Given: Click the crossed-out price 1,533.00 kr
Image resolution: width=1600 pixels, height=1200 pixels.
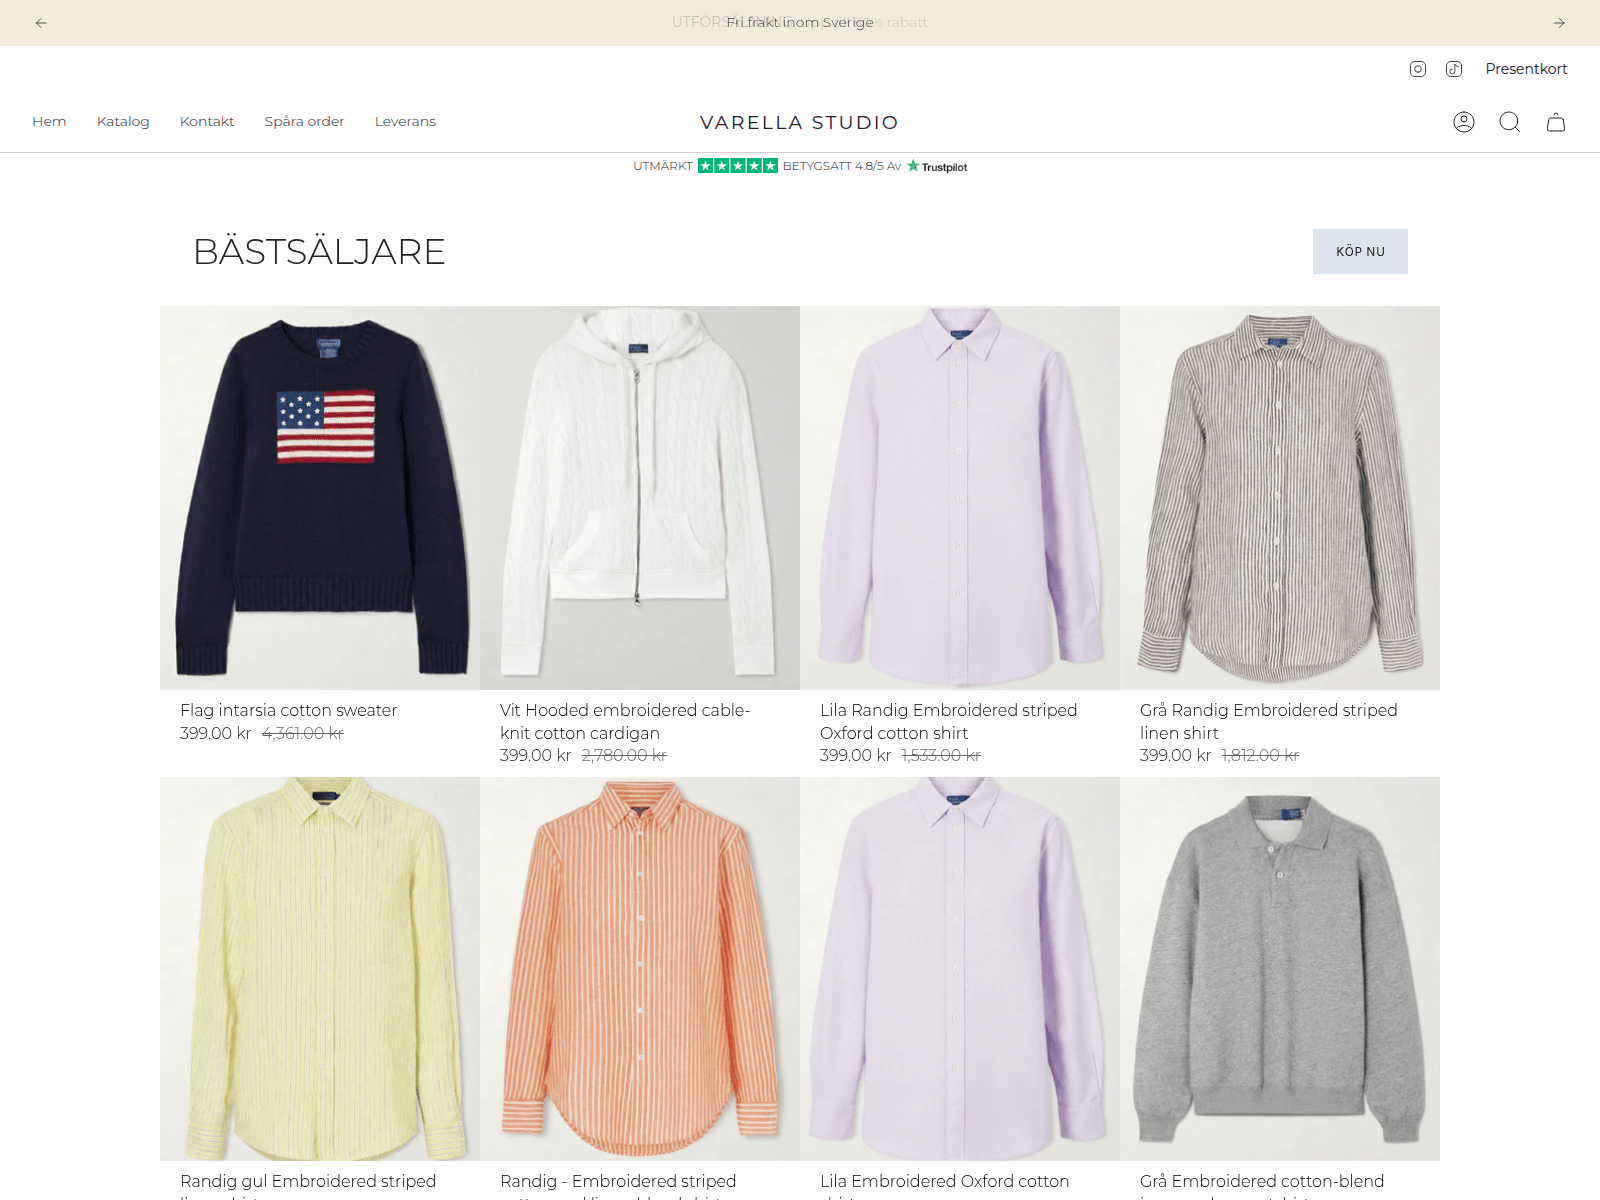Looking at the screenshot, I should pos(941,755).
